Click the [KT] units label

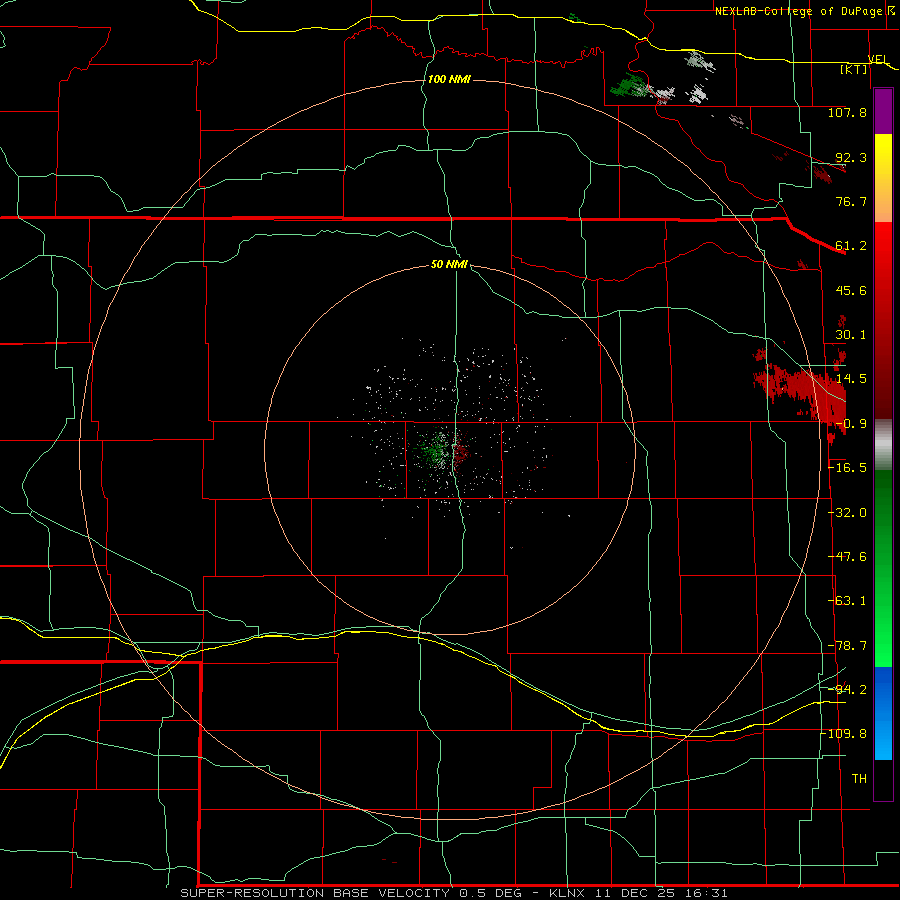854,69
